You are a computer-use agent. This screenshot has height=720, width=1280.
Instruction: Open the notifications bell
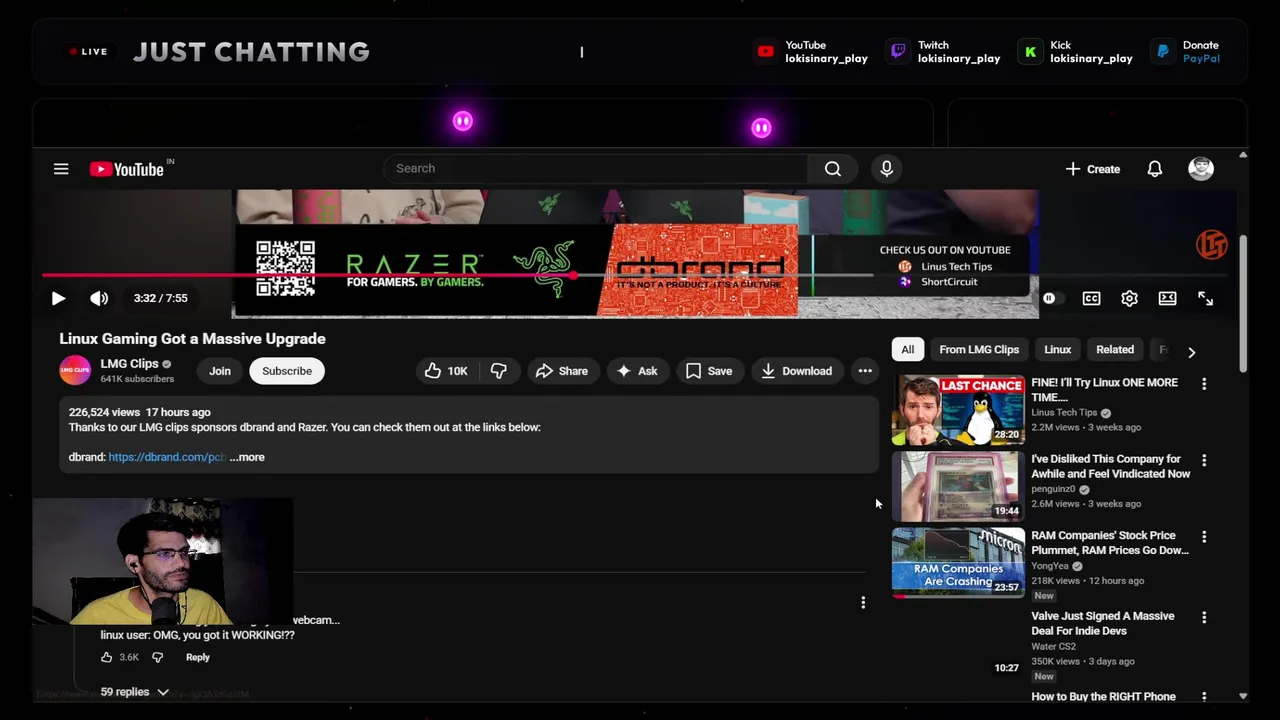point(1155,169)
